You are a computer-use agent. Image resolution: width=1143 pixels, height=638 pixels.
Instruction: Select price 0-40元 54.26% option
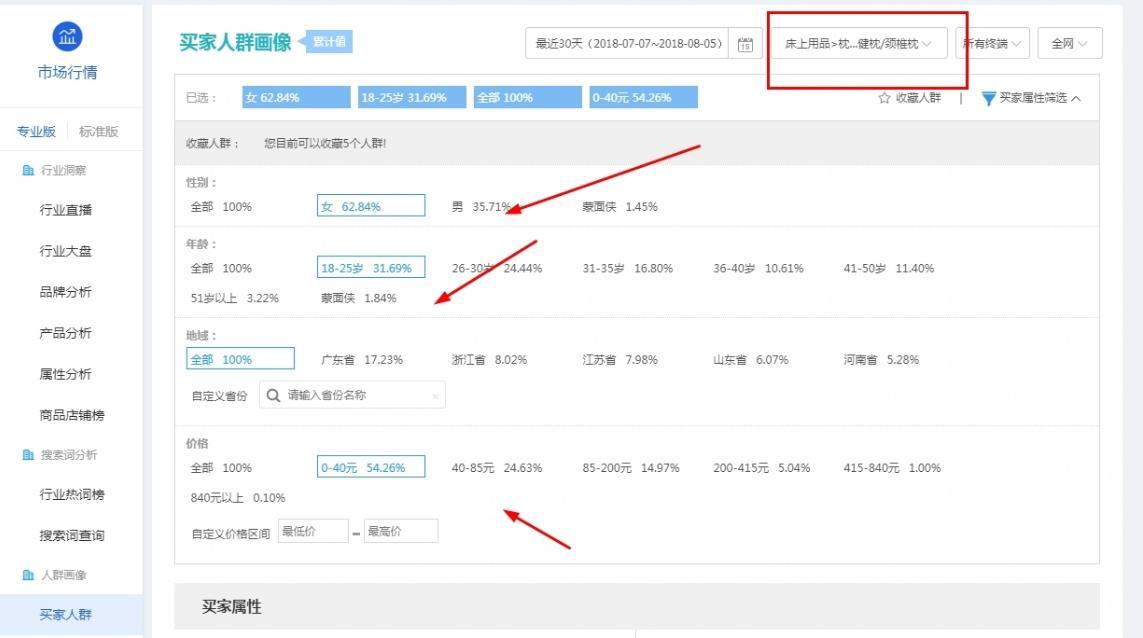pyautogui.click(x=371, y=467)
